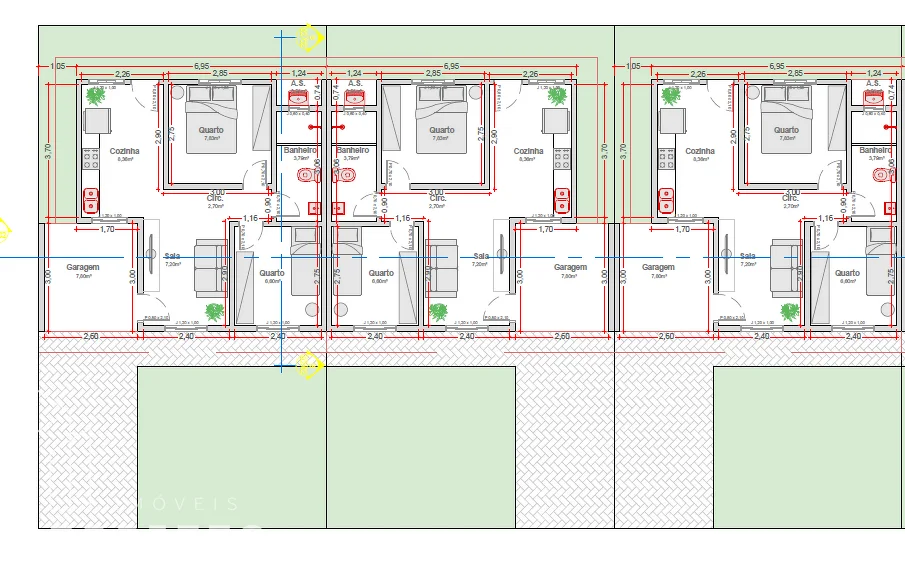Select the yellow section marker at bottom
Viewport: 905px width, 570px height.
310,365
